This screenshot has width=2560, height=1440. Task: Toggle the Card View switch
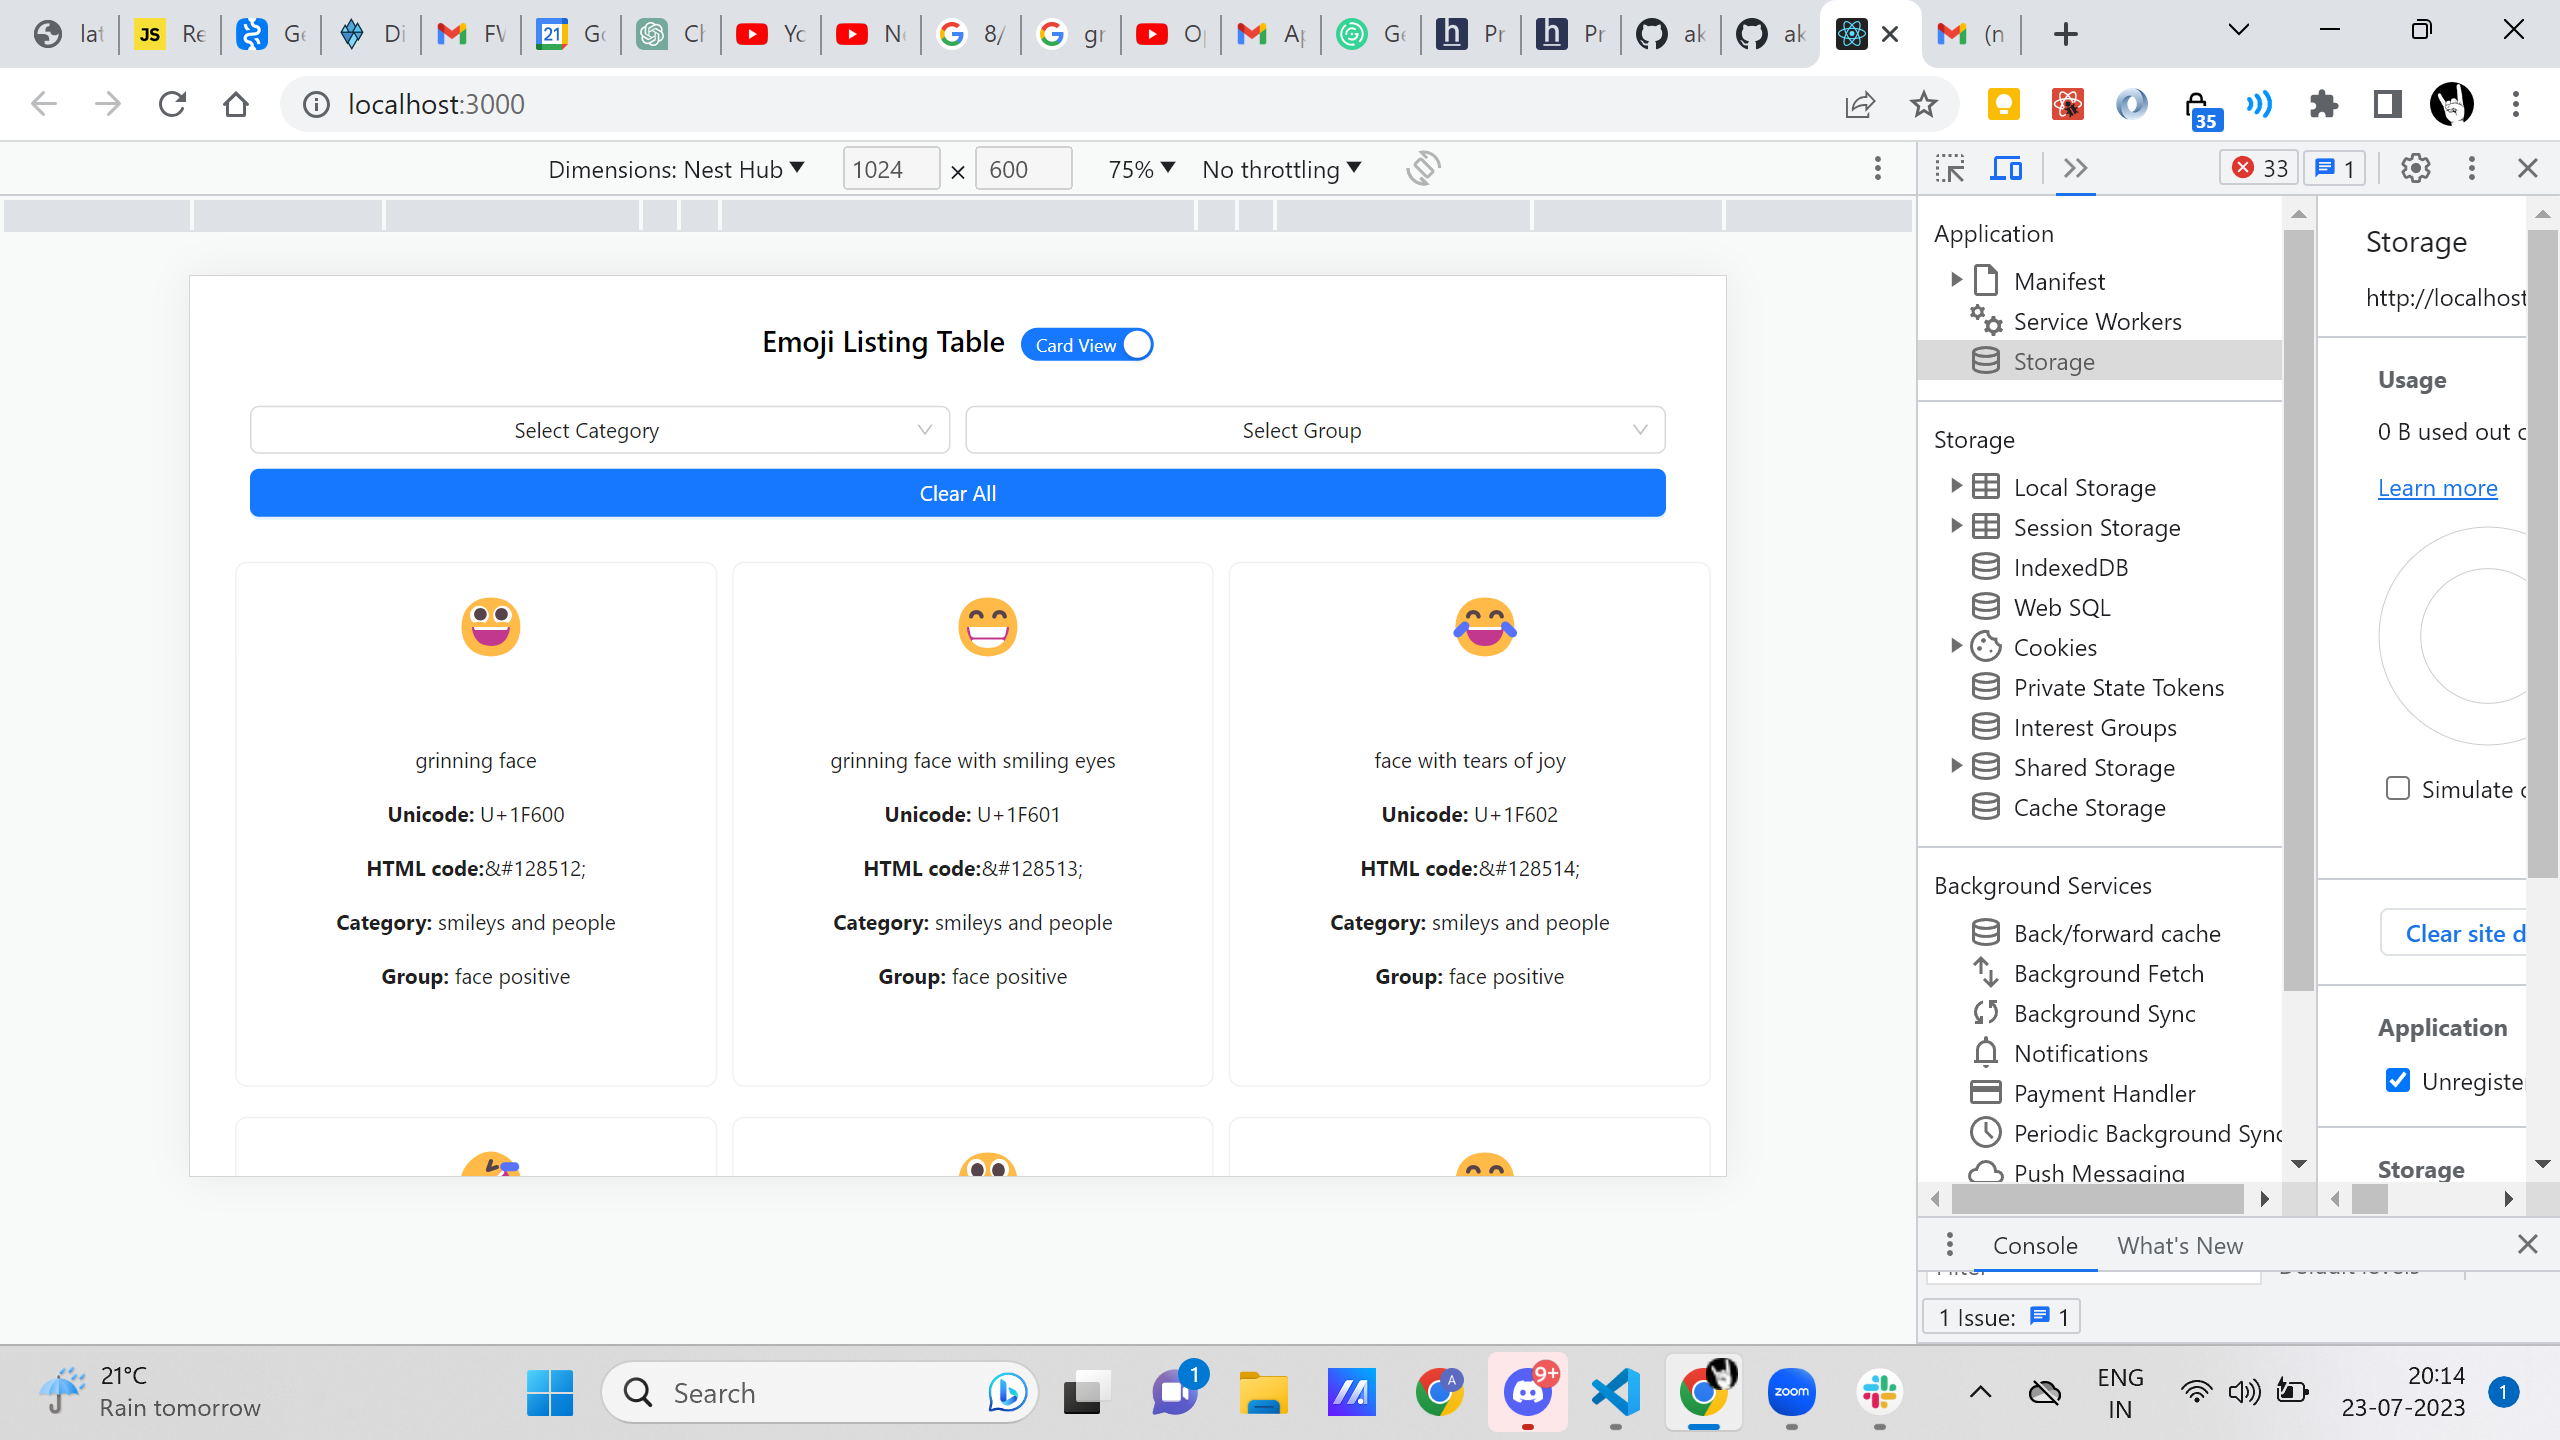click(x=1087, y=345)
